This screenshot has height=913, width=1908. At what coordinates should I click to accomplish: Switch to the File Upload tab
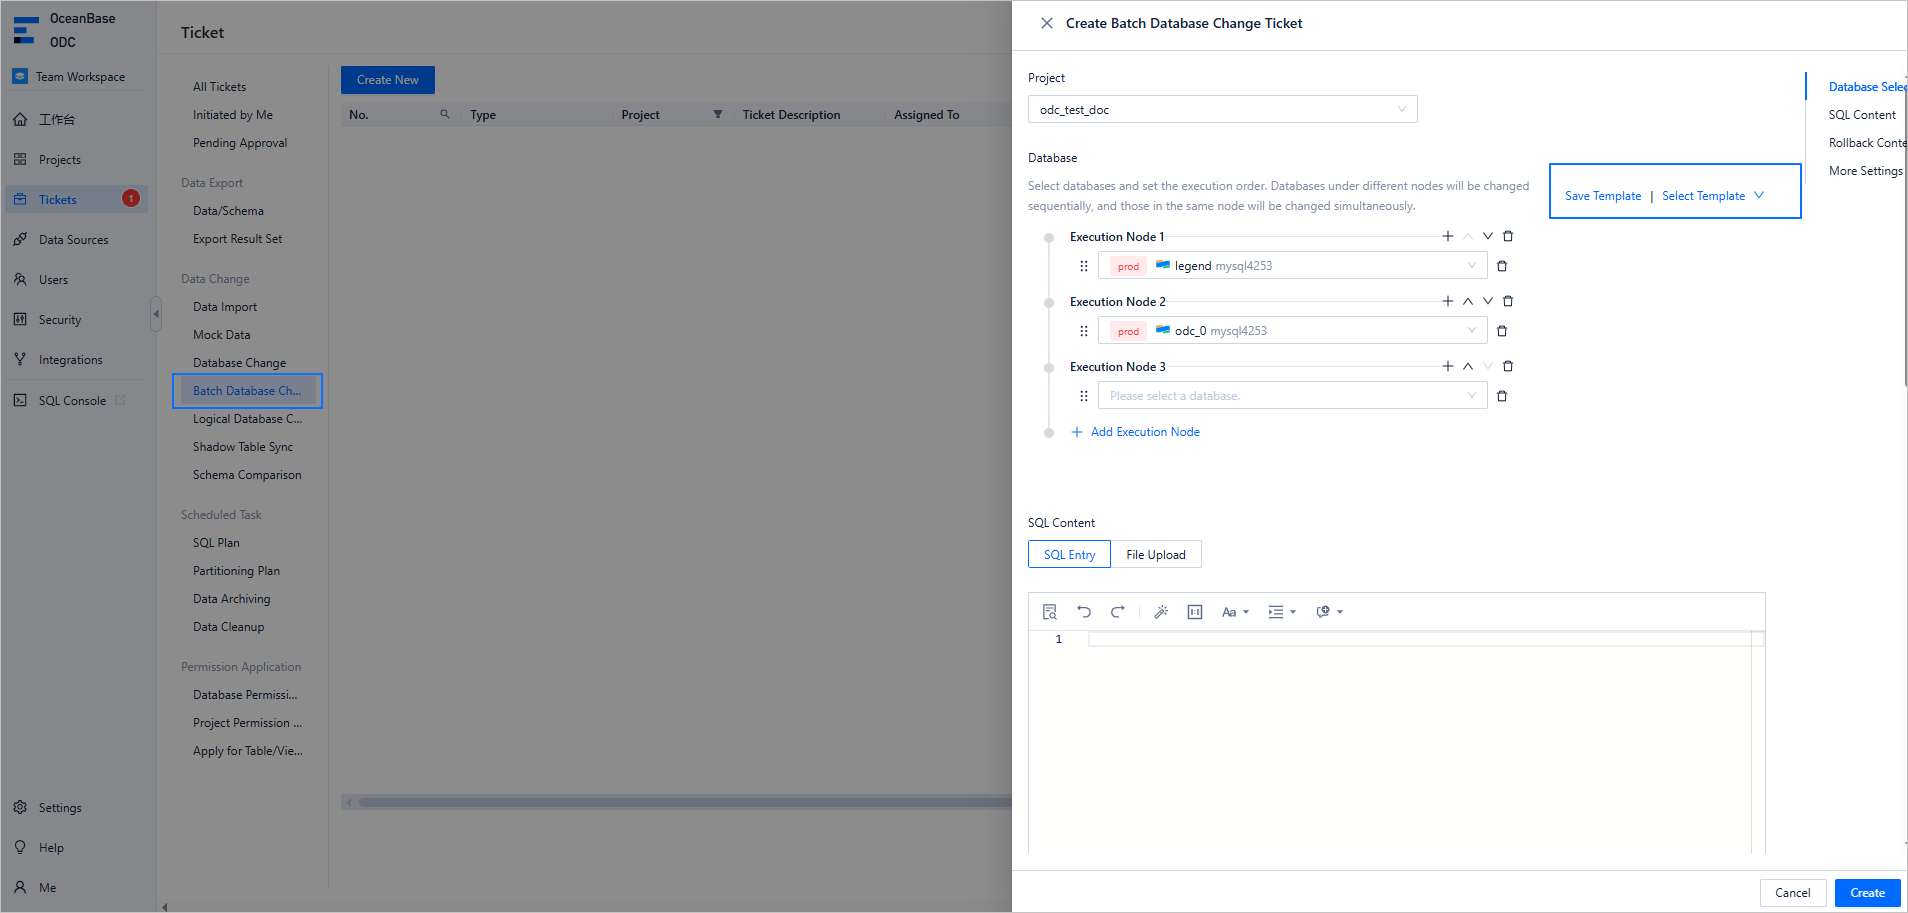pos(1156,555)
